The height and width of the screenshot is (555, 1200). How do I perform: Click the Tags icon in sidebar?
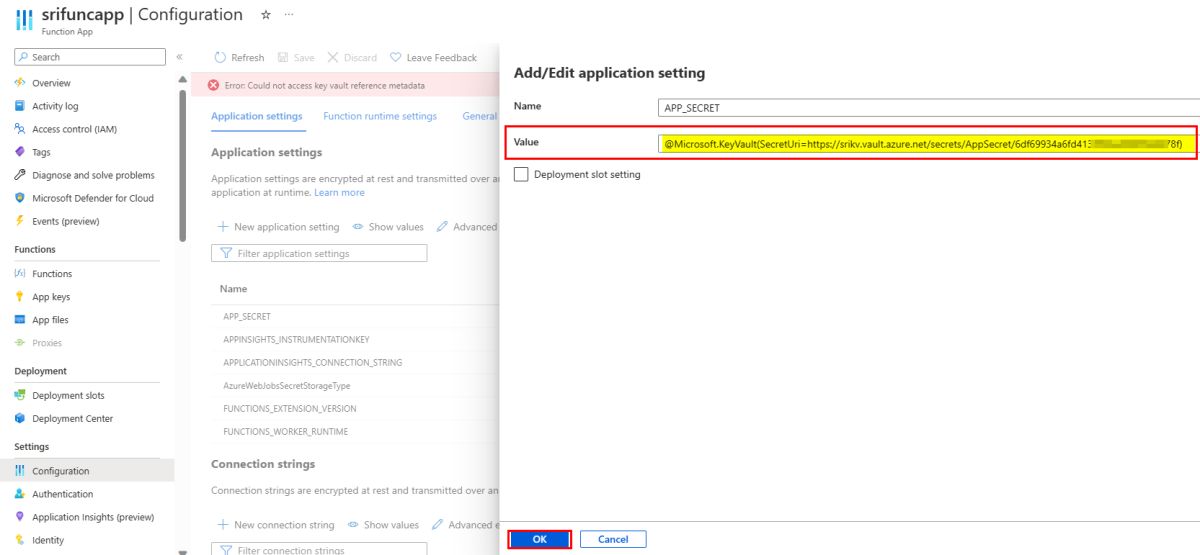(x=20, y=152)
